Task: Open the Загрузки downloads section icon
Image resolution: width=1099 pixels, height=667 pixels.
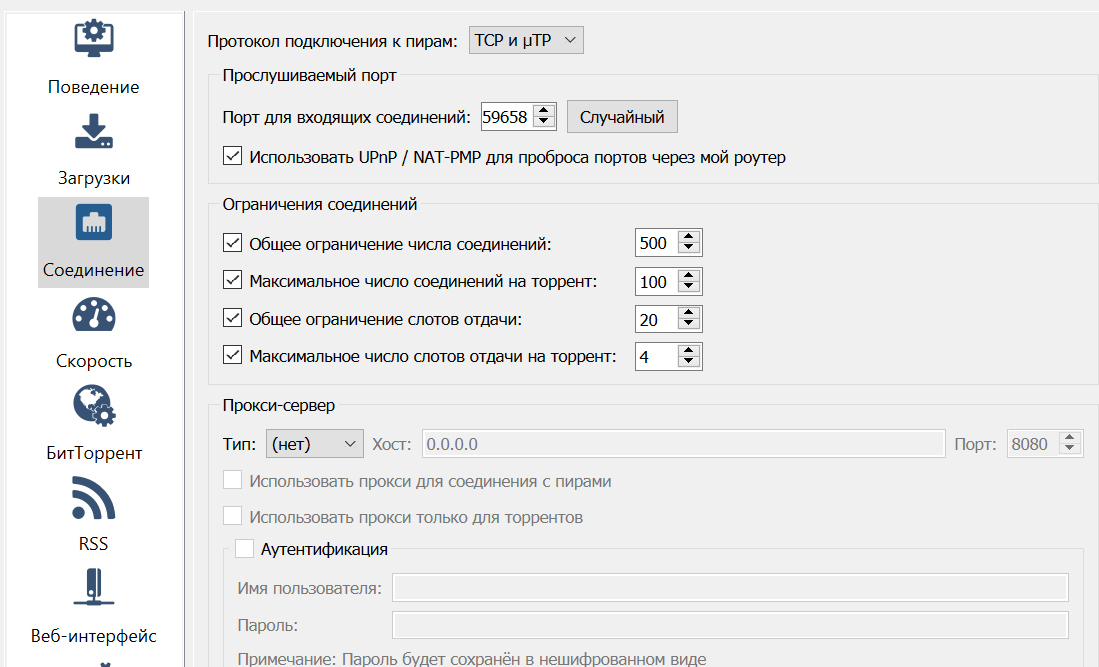Action: pyautogui.click(x=94, y=131)
